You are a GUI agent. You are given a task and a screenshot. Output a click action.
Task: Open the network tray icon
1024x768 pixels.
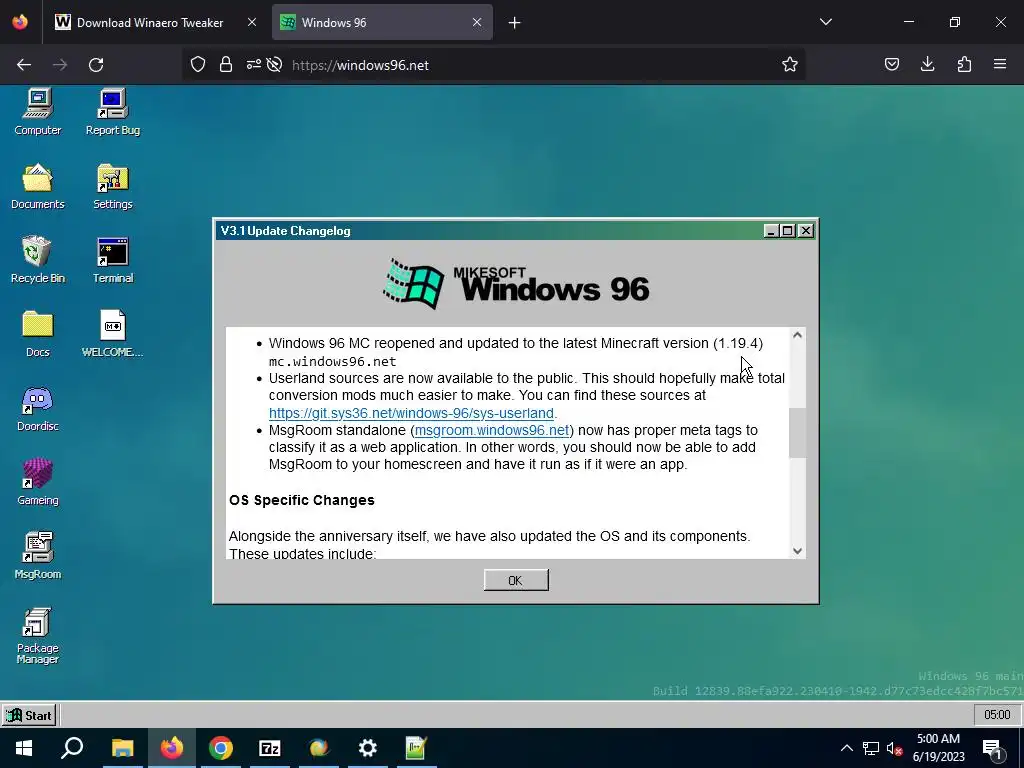[871, 748]
